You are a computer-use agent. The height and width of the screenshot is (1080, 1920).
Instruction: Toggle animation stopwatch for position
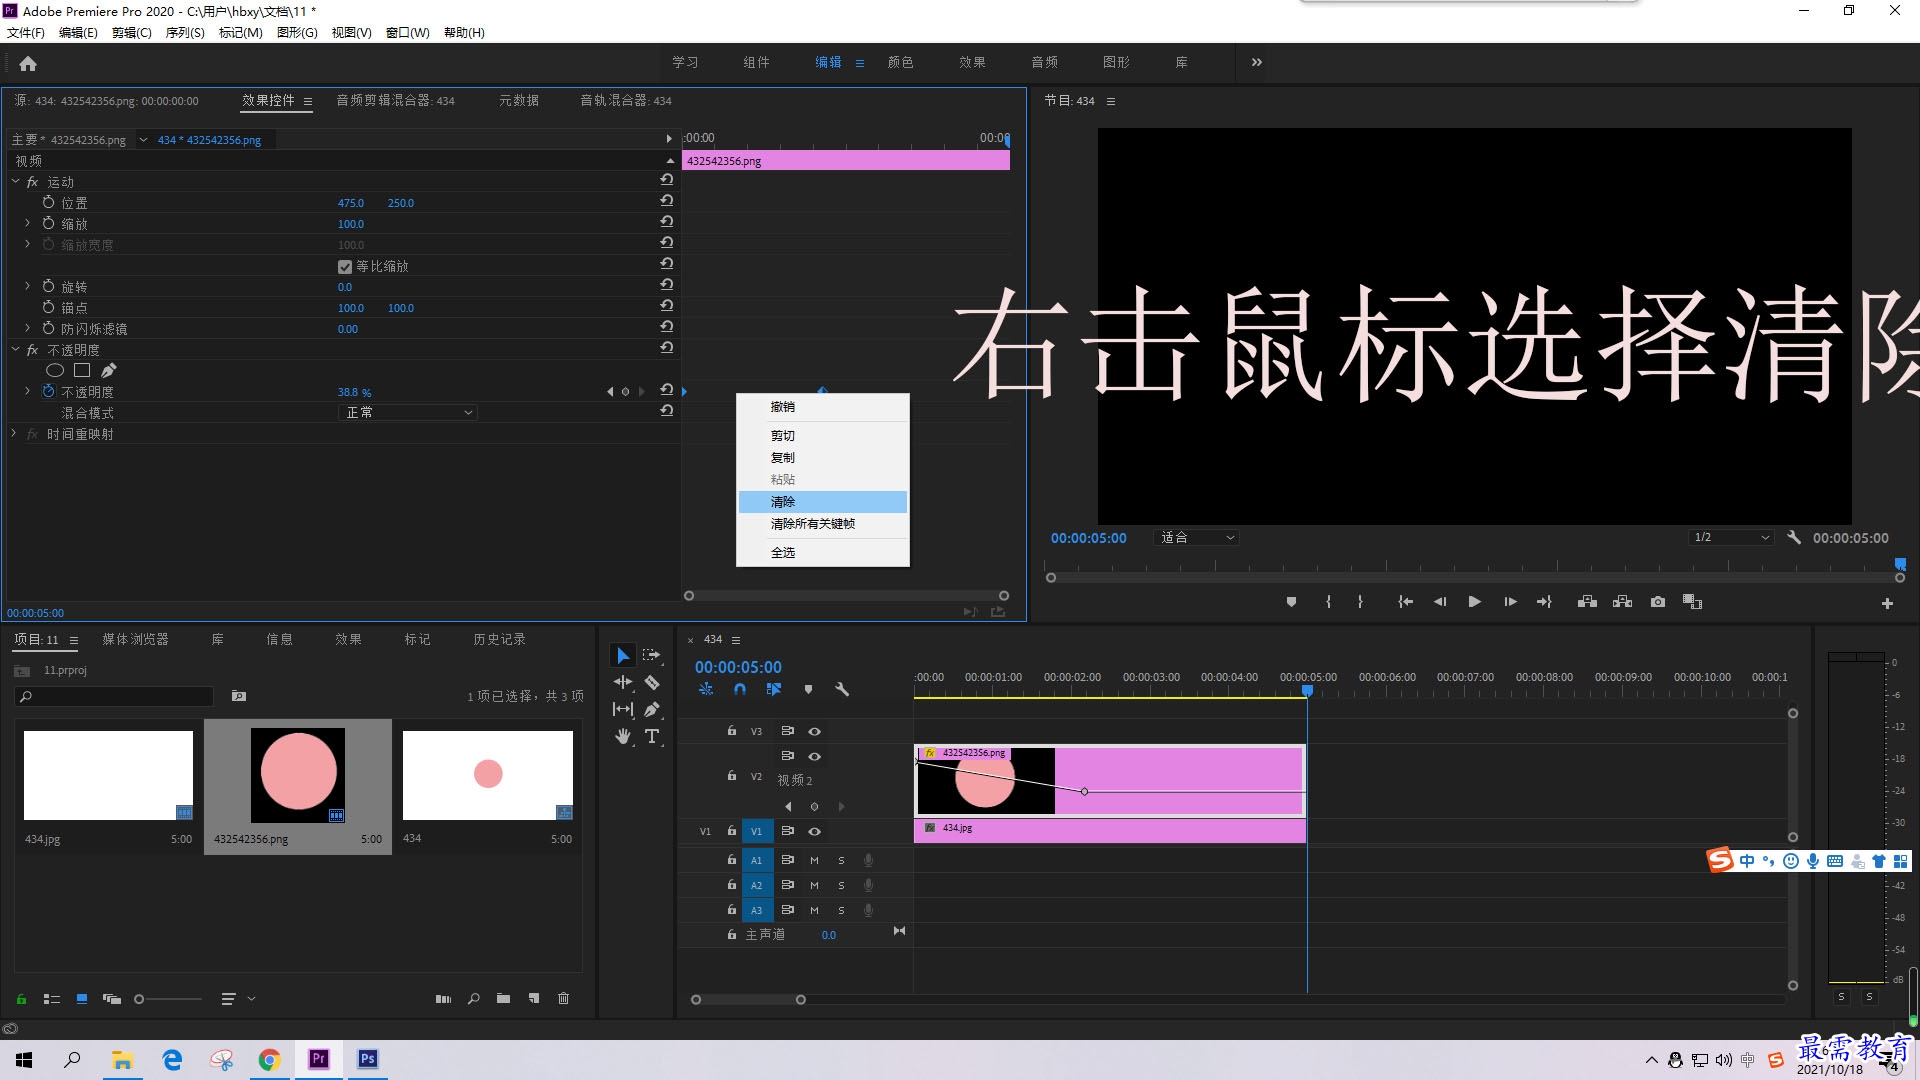[x=48, y=202]
